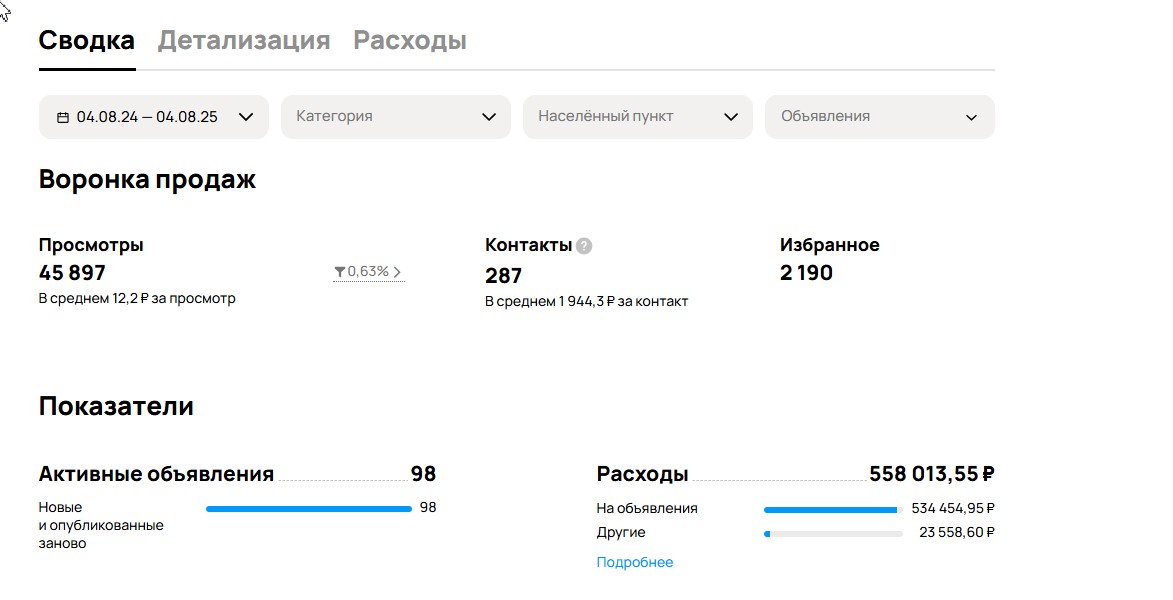This screenshot has height=600, width=1173.
Task: Go to the Расходы tab
Action: click(x=410, y=41)
